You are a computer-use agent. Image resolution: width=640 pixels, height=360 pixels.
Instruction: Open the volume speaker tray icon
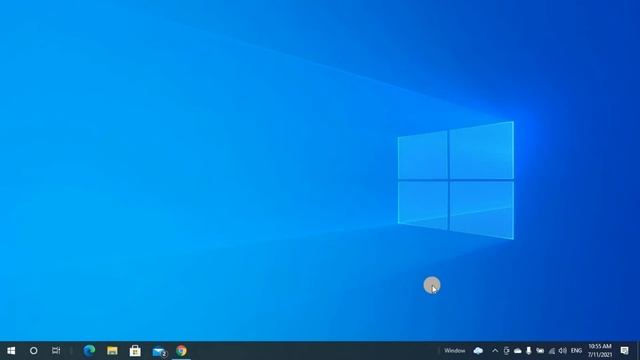(x=562, y=351)
